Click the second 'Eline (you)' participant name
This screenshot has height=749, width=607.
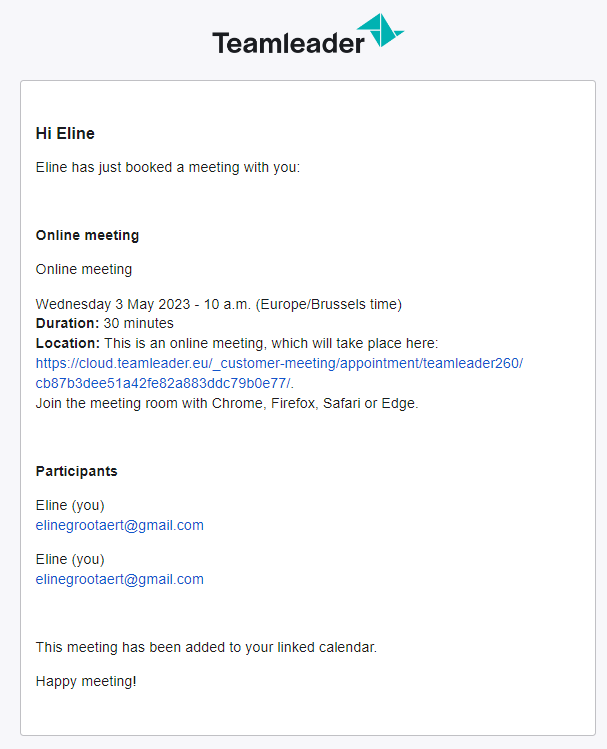70,559
